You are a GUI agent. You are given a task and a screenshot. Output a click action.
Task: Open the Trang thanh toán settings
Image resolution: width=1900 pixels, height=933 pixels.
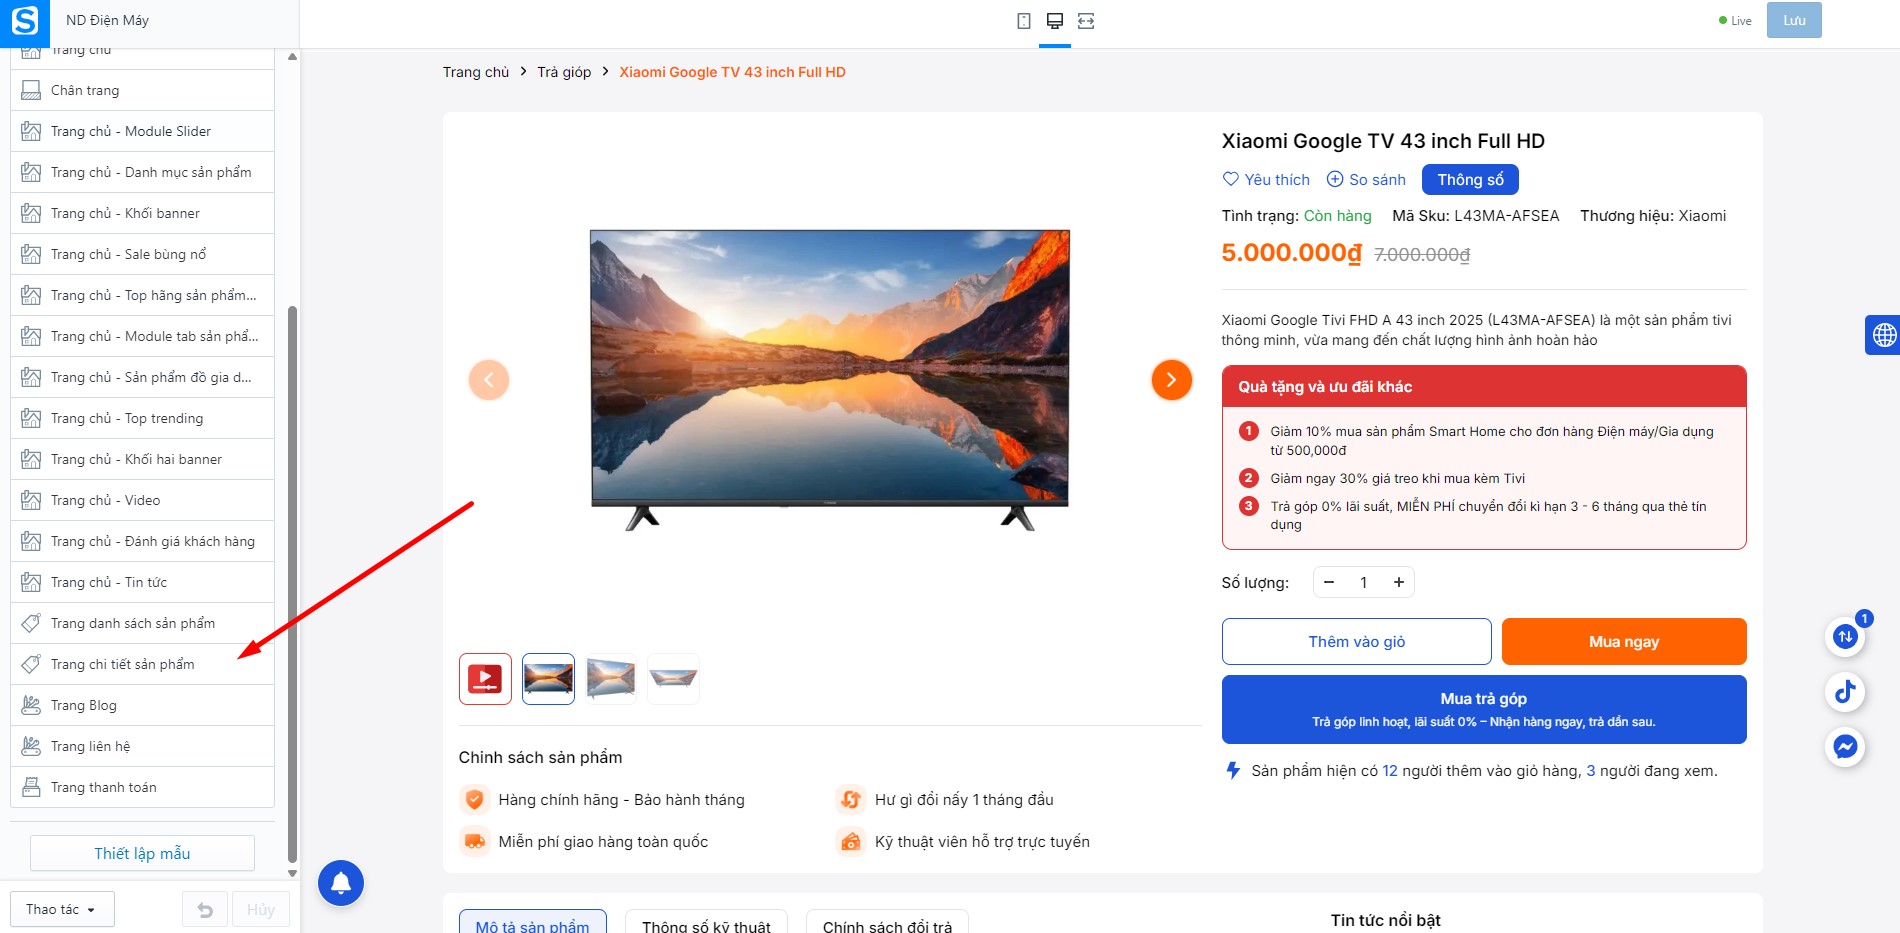point(142,787)
